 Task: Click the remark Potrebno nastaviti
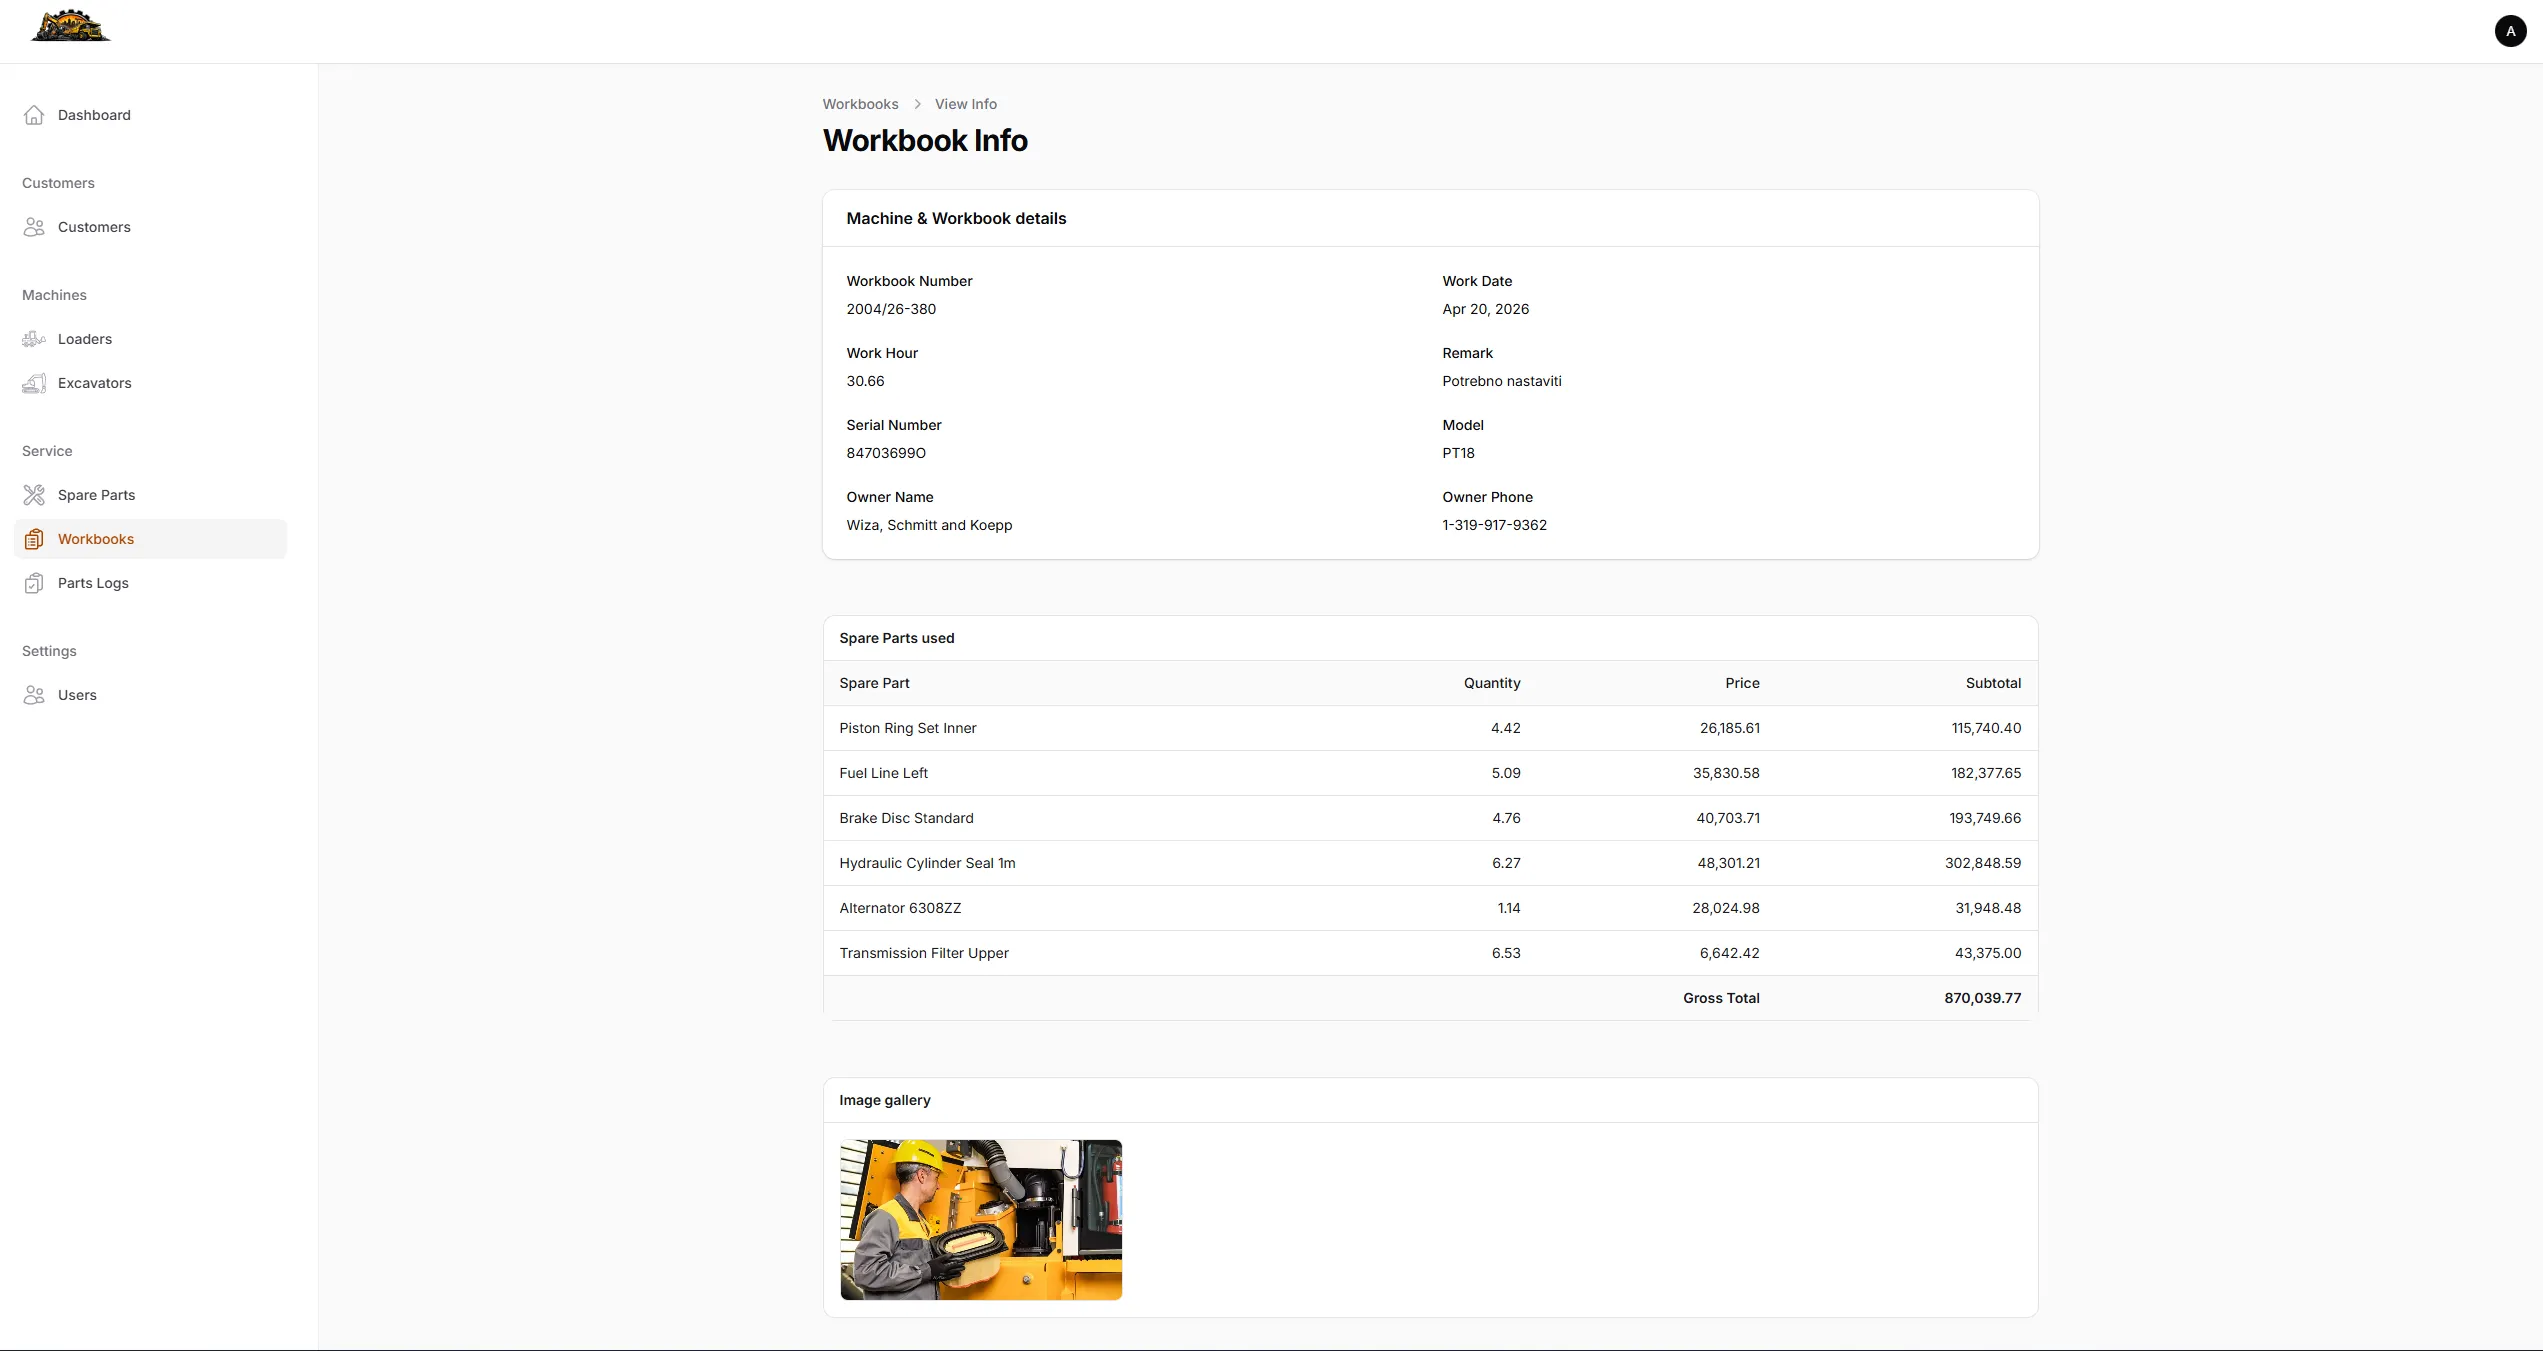(x=1501, y=381)
